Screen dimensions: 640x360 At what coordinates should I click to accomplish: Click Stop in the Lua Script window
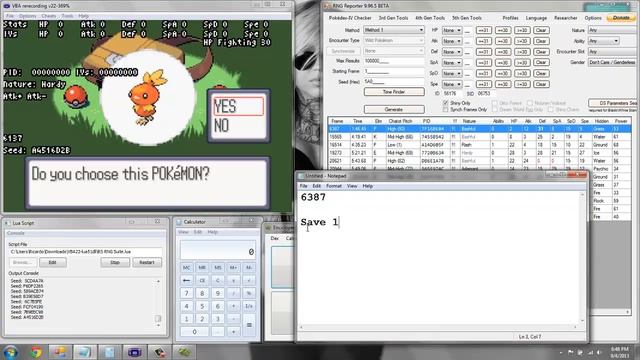tap(115, 262)
